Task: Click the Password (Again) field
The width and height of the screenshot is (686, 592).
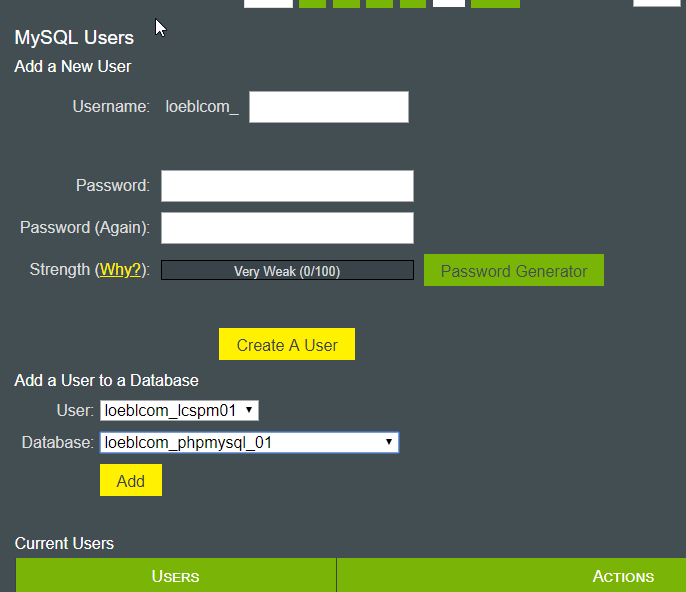Action: (287, 228)
